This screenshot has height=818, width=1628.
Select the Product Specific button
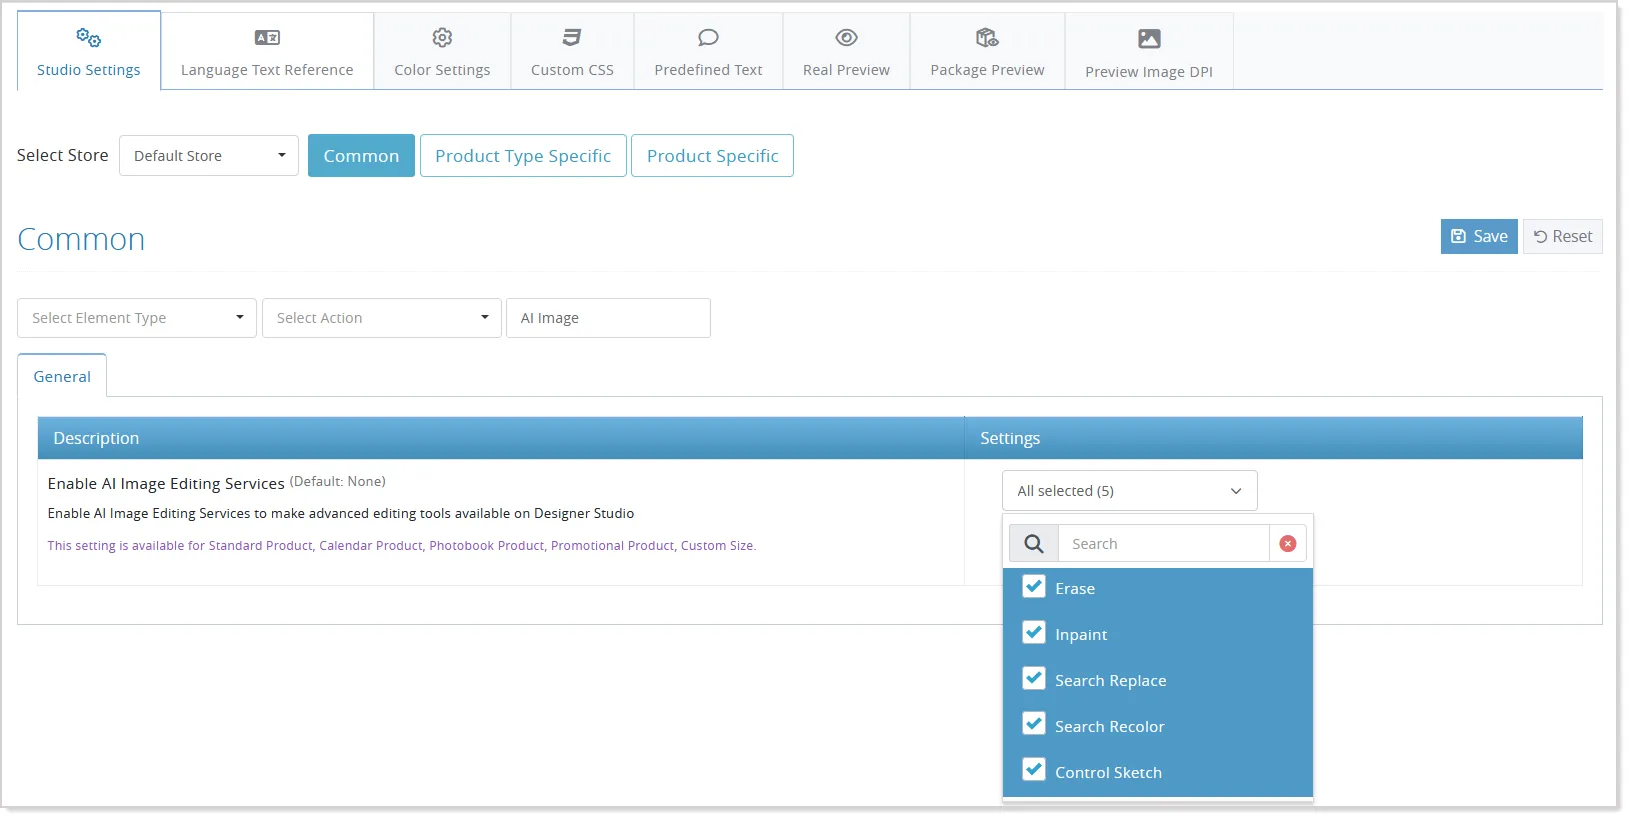[x=713, y=156]
